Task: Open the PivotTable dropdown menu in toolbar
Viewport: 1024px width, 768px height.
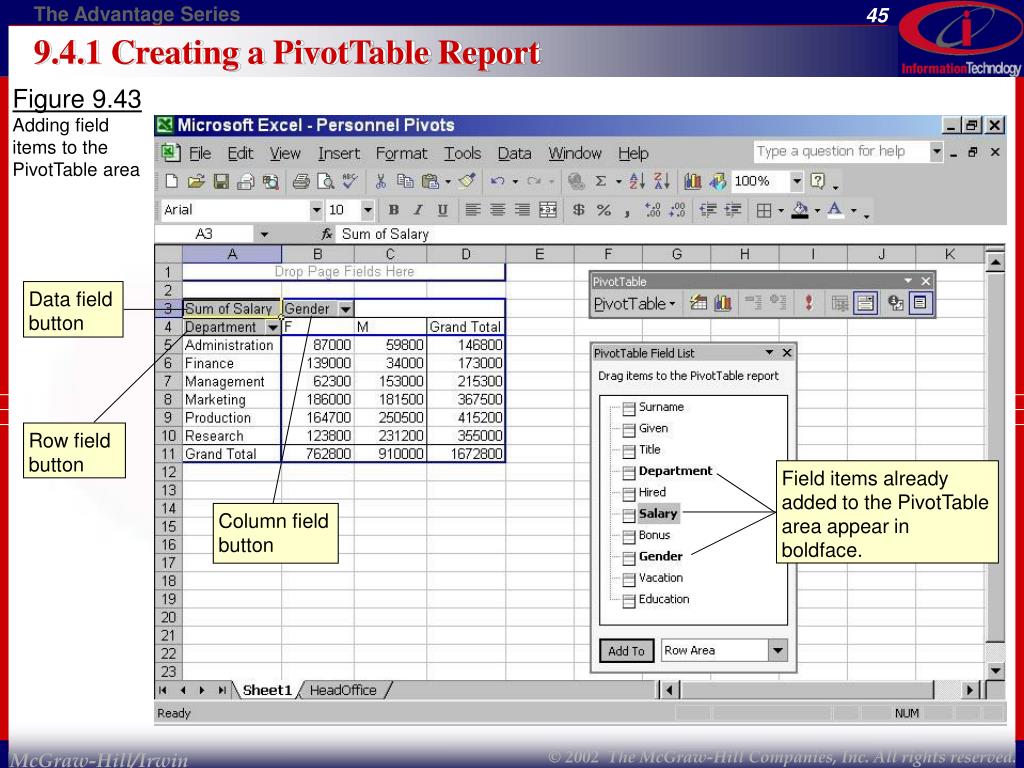Action: [634, 304]
